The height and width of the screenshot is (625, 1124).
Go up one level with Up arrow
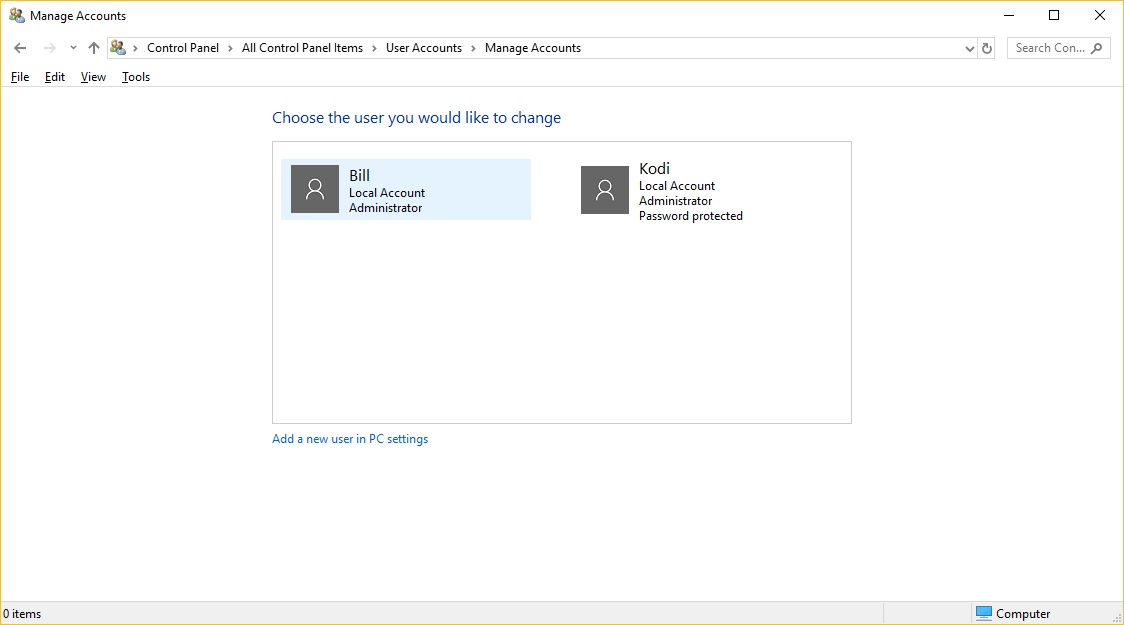(x=94, y=48)
